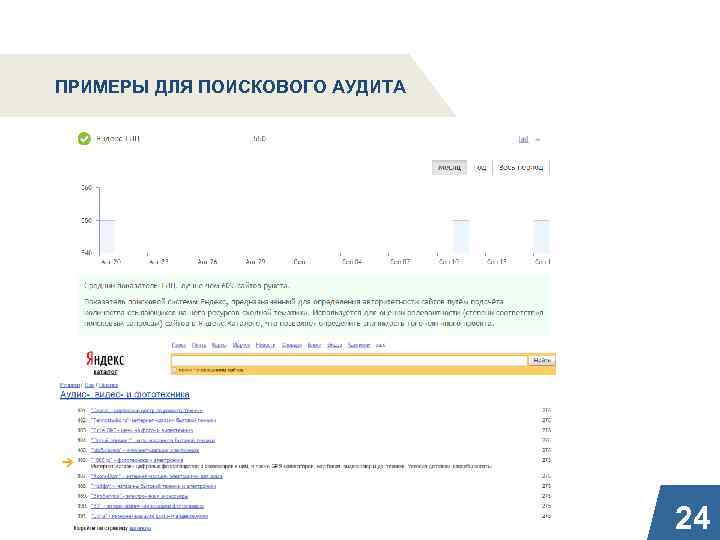Open the Почта link in Yandex header
Screen dimensions: 720x540
coord(198,345)
